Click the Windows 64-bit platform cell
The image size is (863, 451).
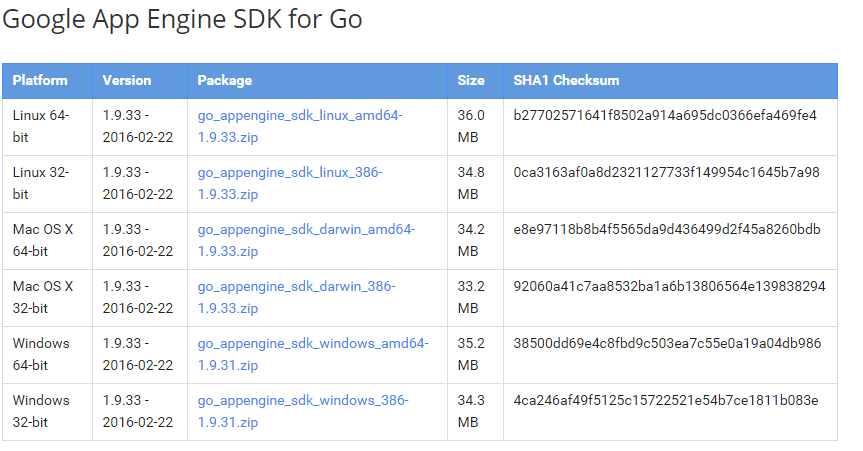41,353
